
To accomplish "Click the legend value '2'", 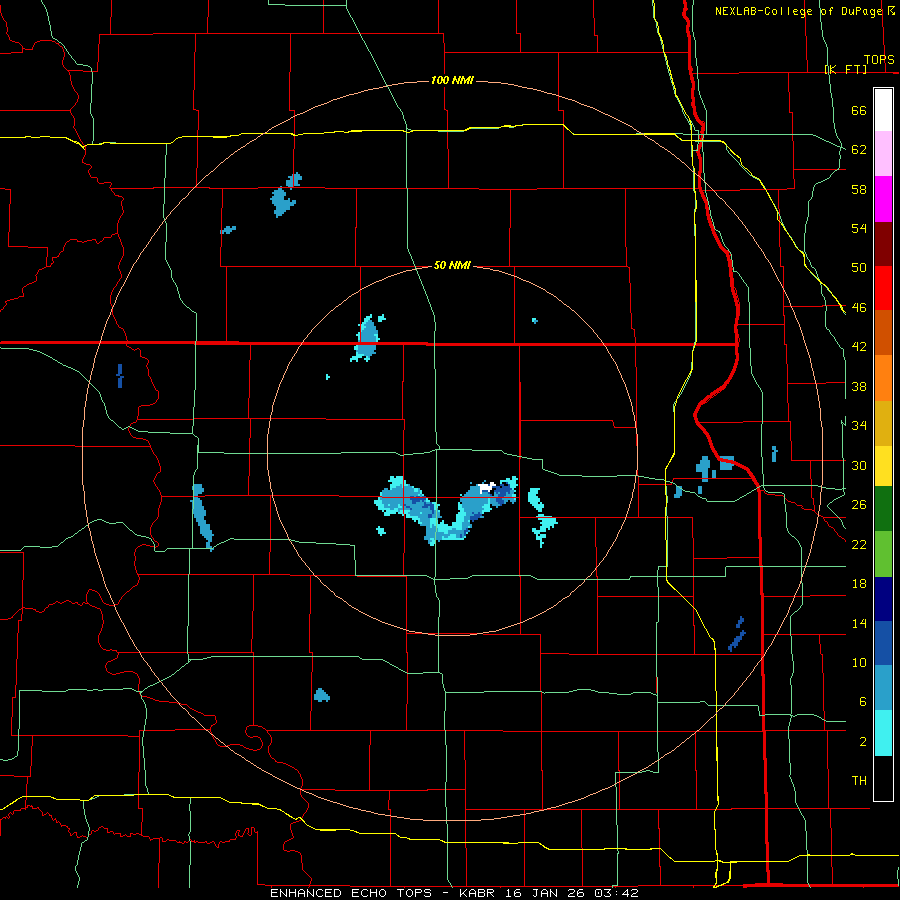I will click(863, 742).
